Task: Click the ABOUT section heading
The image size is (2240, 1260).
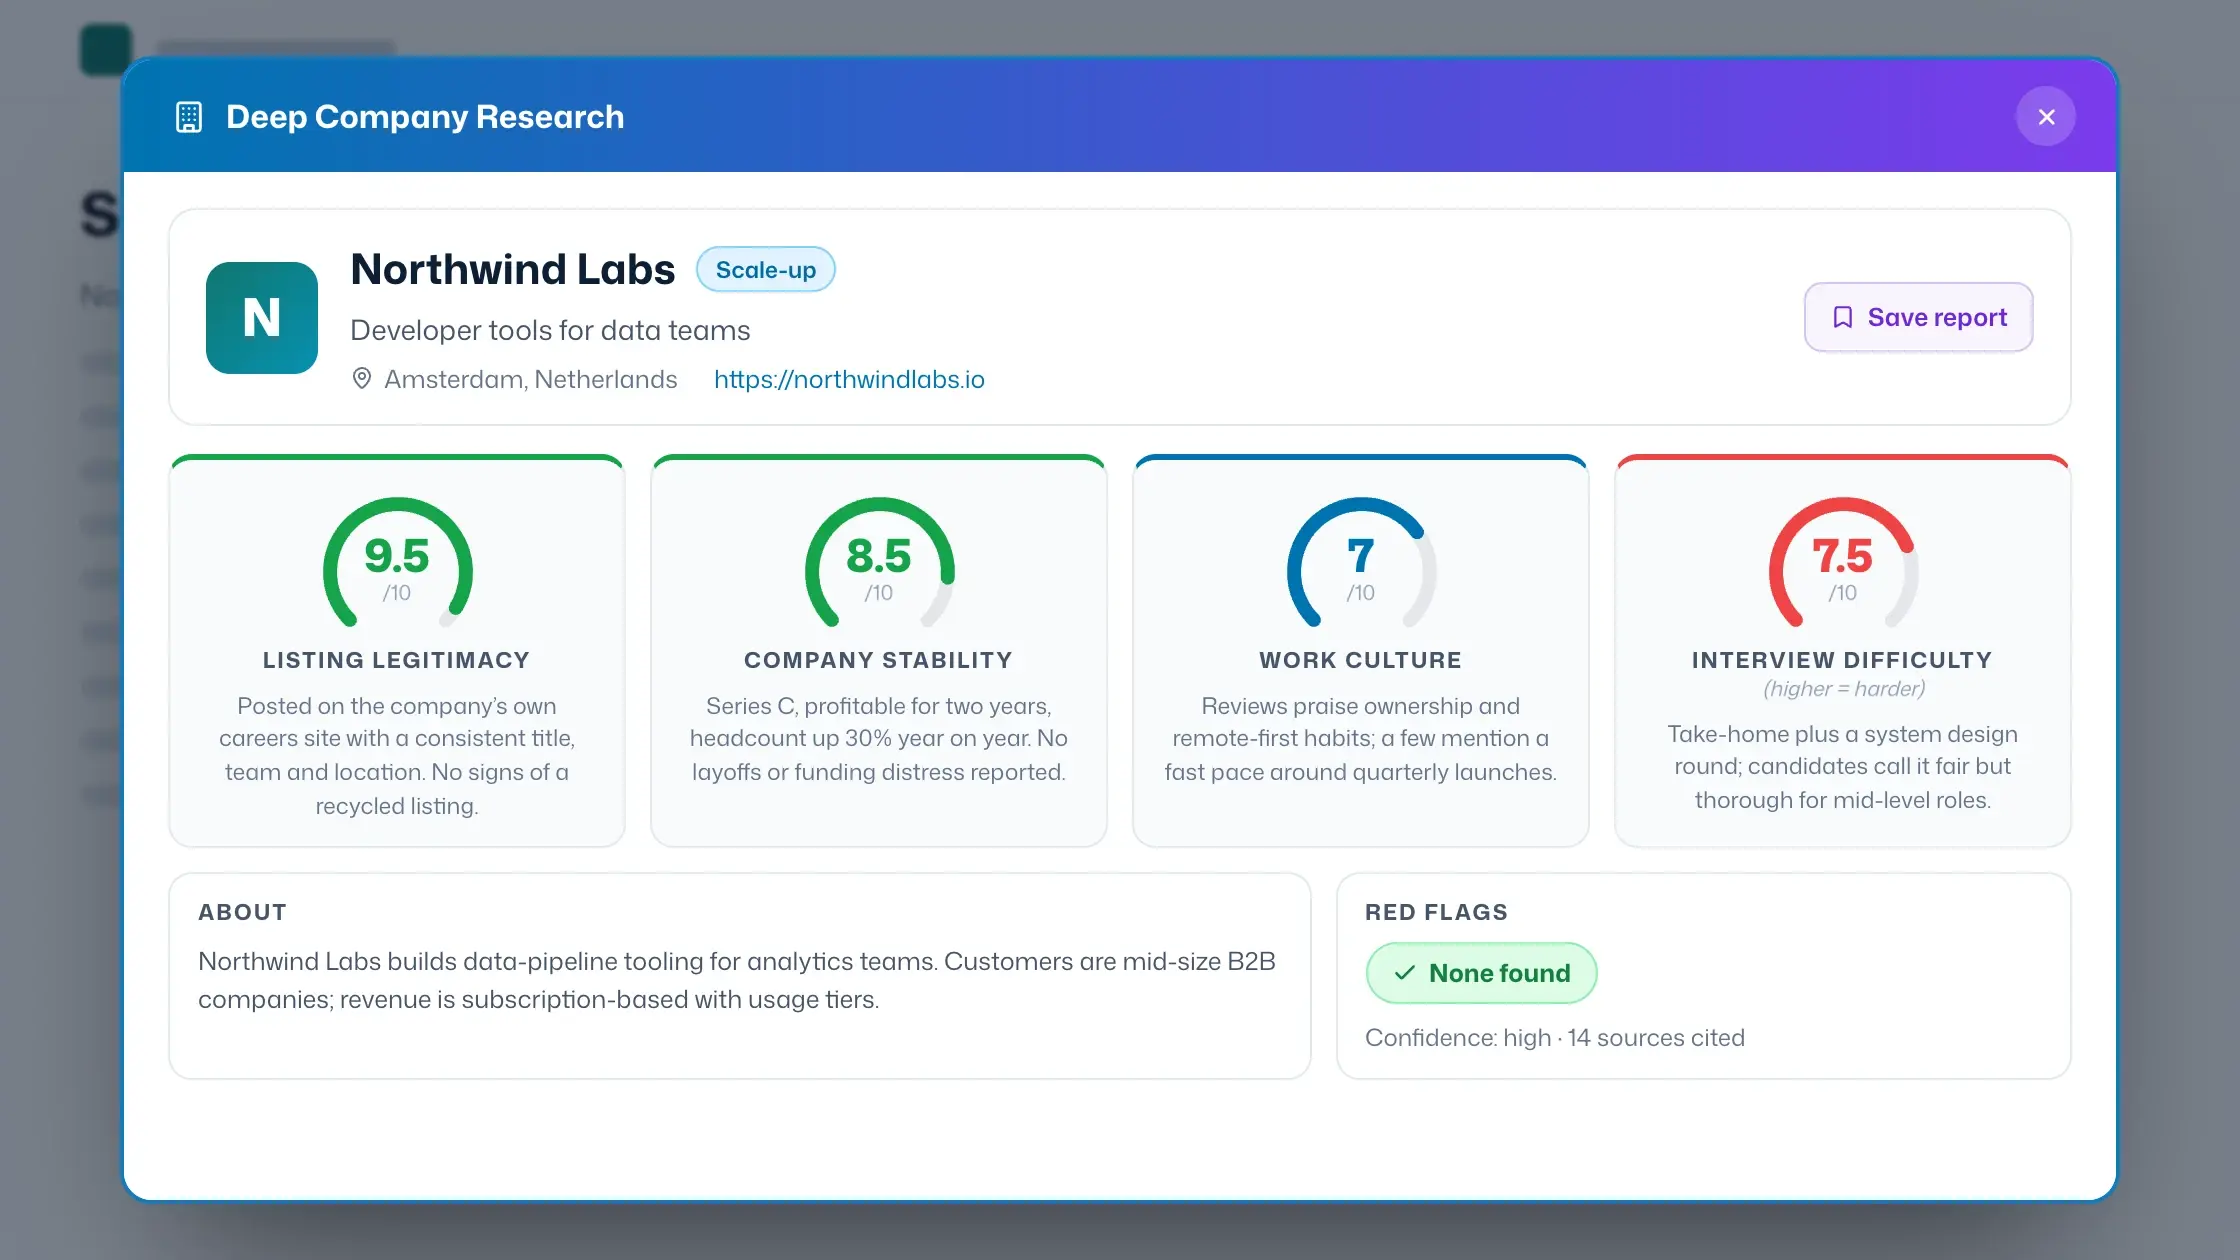Action: click(x=243, y=912)
